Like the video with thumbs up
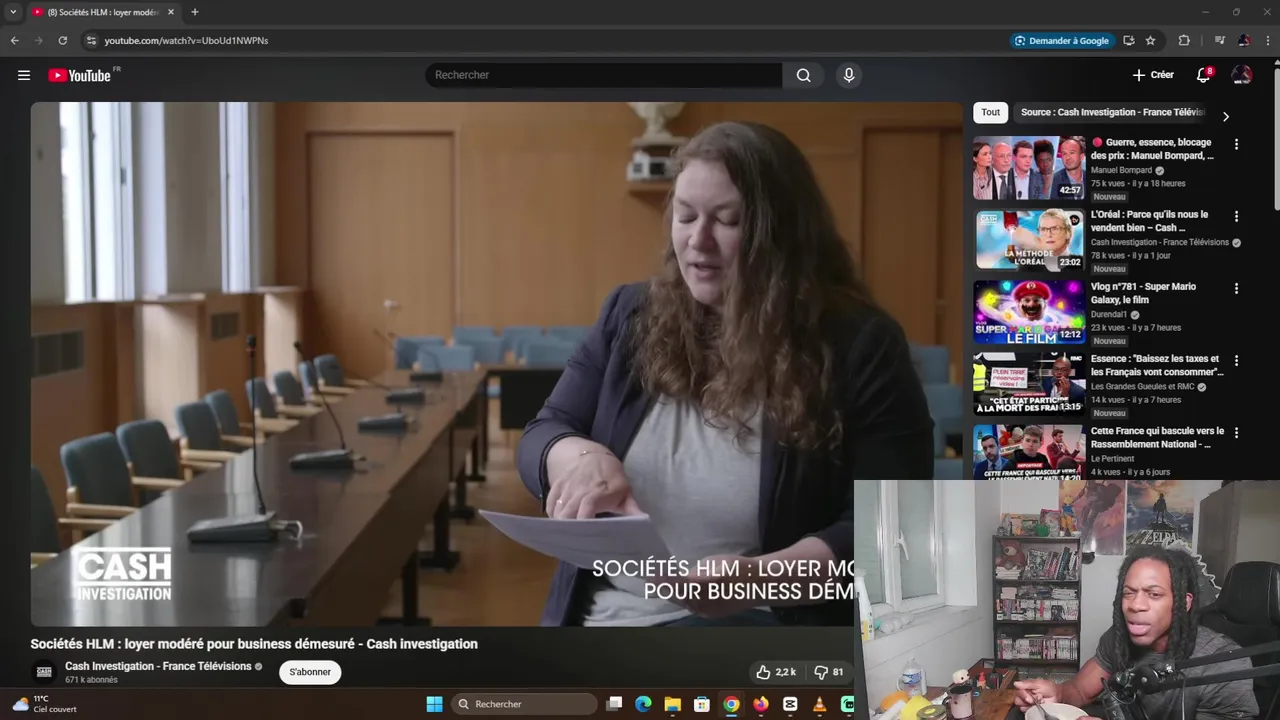The height and width of the screenshot is (720, 1280). pyautogui.click(x=776, y=672)
